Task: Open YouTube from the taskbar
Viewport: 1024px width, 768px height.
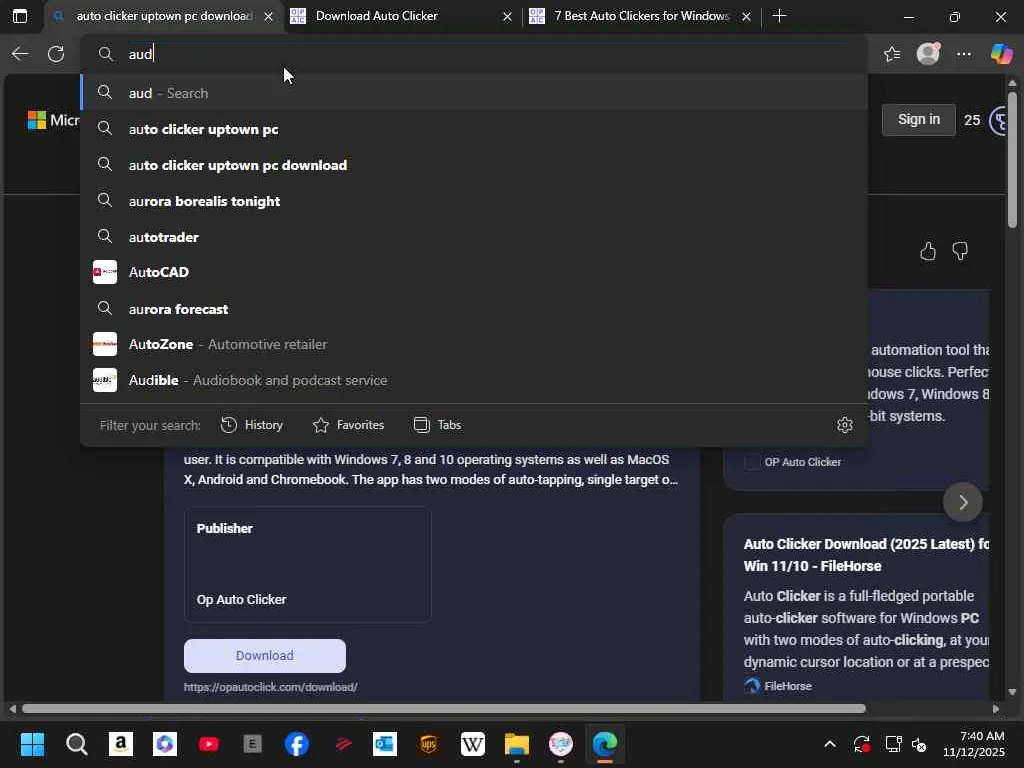Action: pos(209,744)
